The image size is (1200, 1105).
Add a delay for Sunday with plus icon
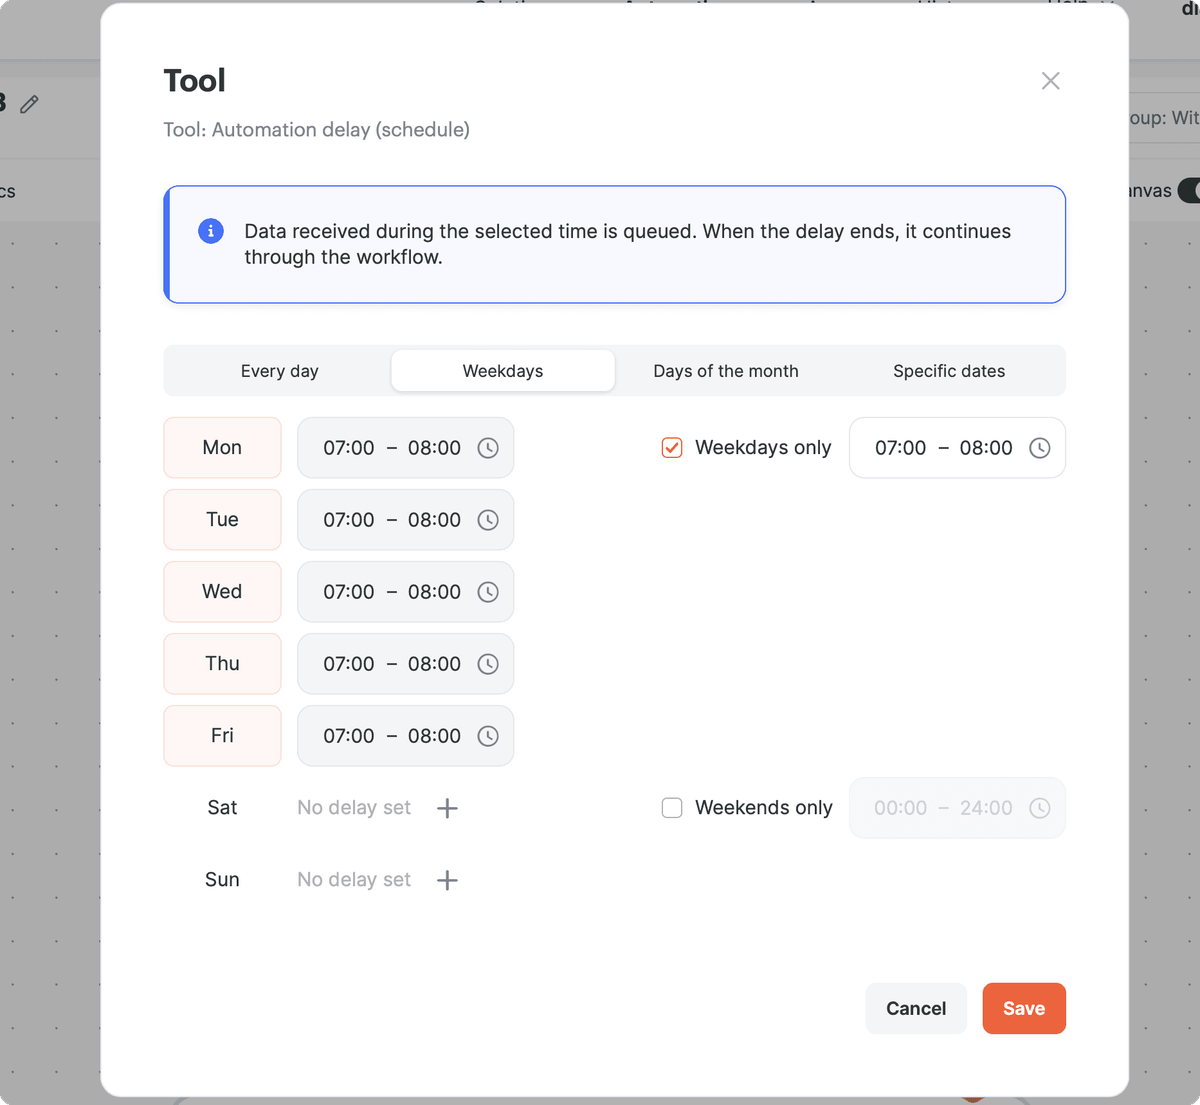[x=447, y=880]
